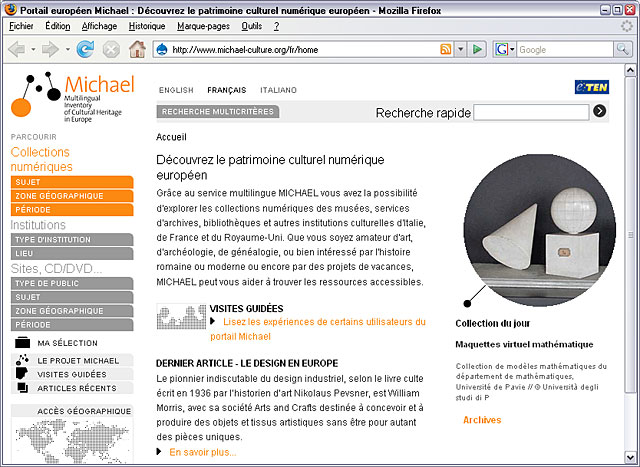
Task: Click the Accès Géographique world map
Action: pyautogui.click(x=72, y=442)
